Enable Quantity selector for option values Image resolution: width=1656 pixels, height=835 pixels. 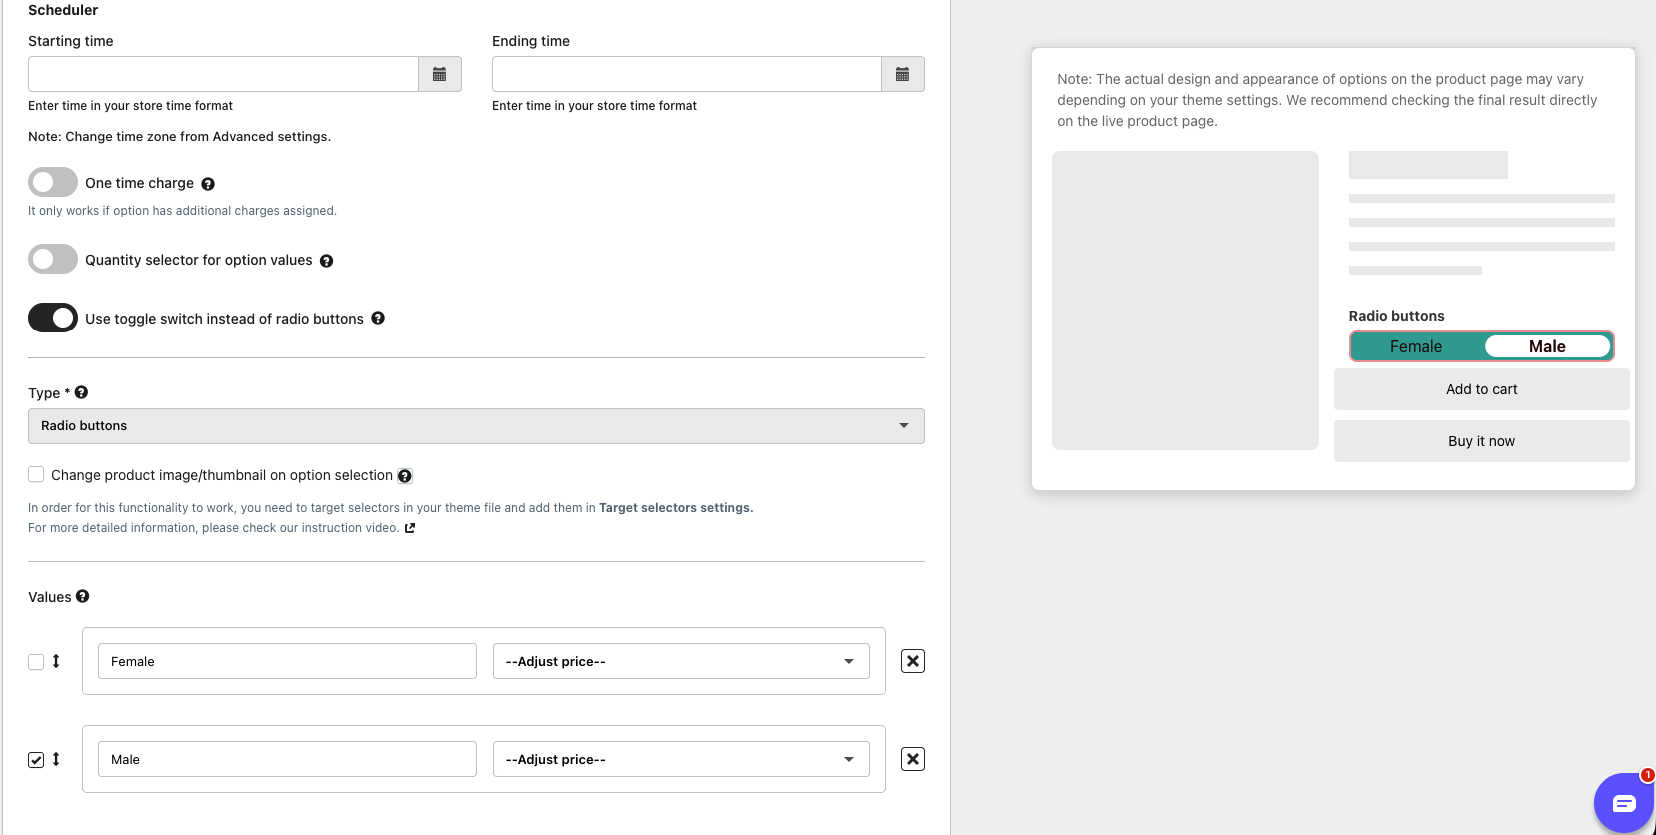click(x=53, y=259)
